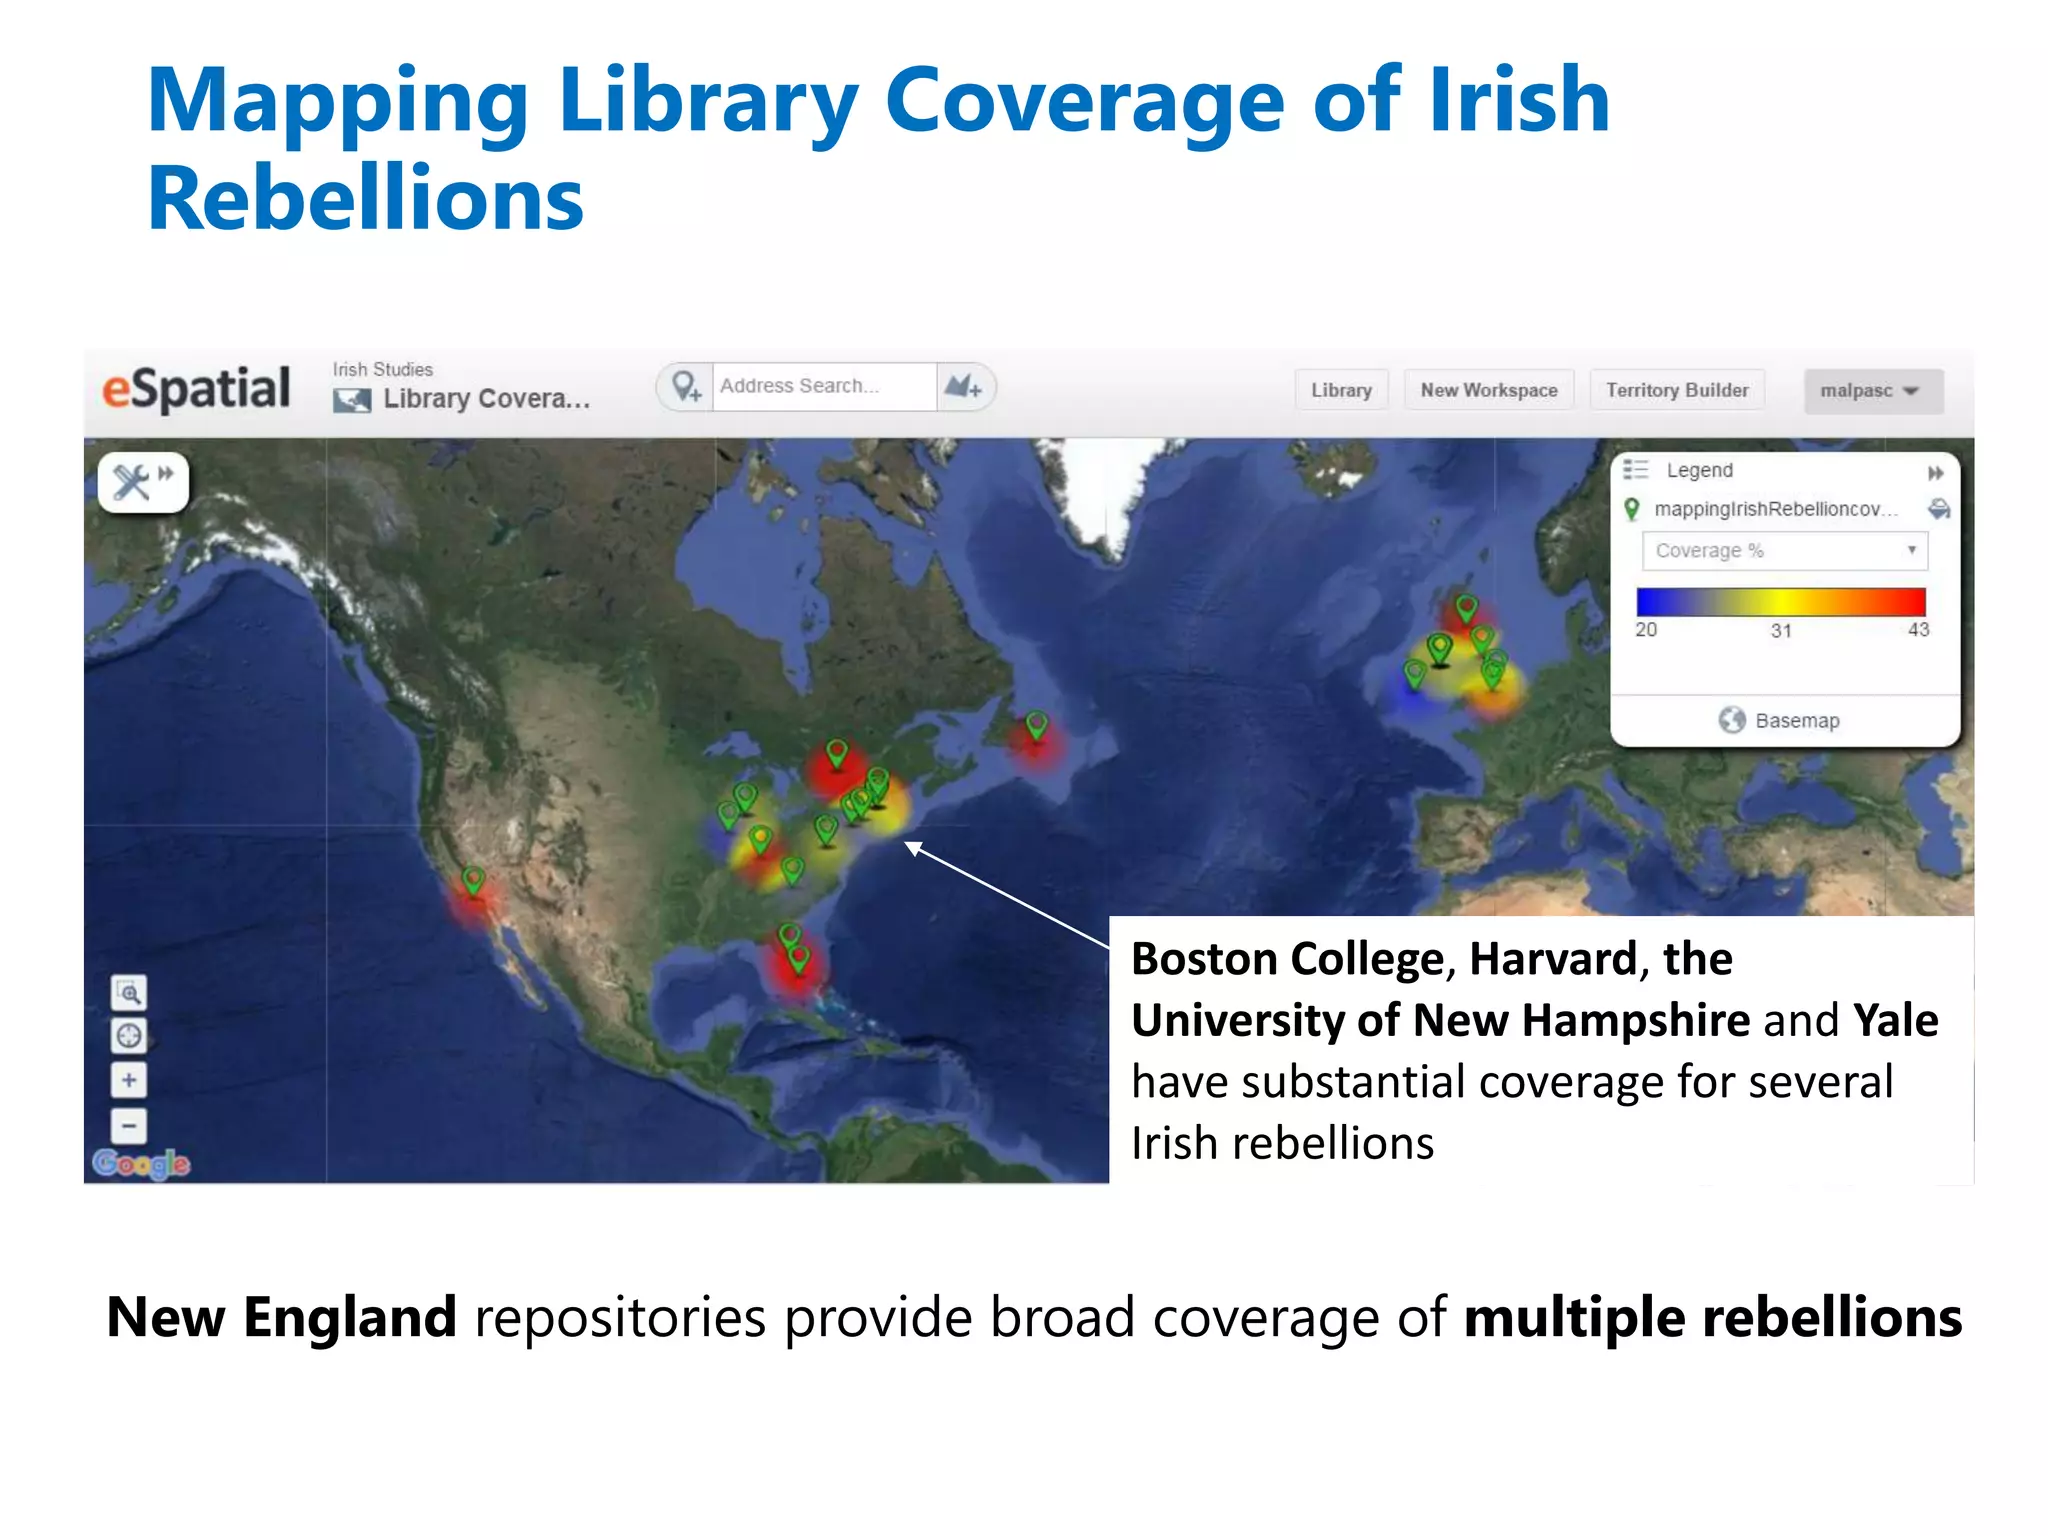Screen dimensions: 2048x1536
Task: Click the legend value 43
Action: tap(1918, 630)
